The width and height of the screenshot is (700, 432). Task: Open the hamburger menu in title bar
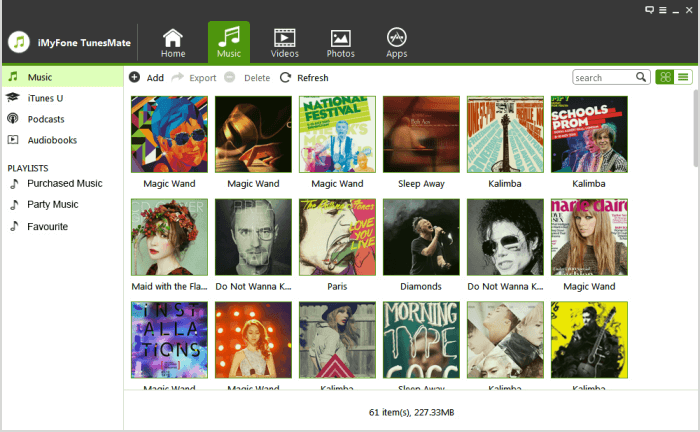(662, 10)
